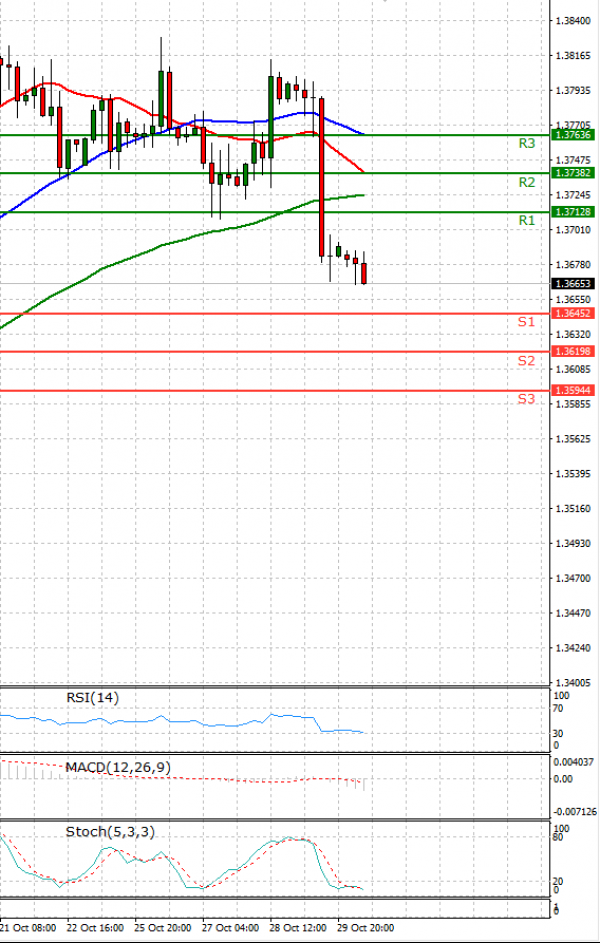The height and width of the screenshot is (943, 600).
Task: Click the MACD(12,26,9) indicator label
Action: (x=118, y=767)
